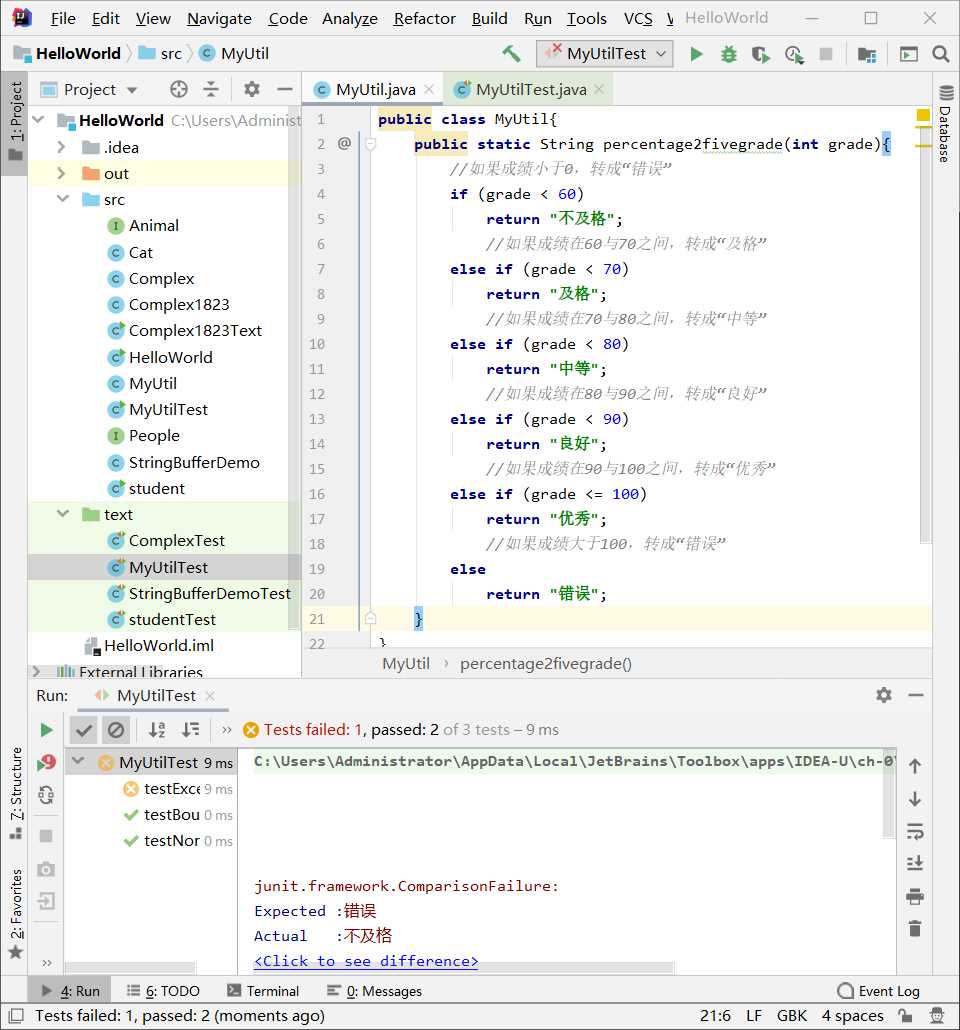
Task: Toggle show passed tests checkmark button
Action: [83, 730]
